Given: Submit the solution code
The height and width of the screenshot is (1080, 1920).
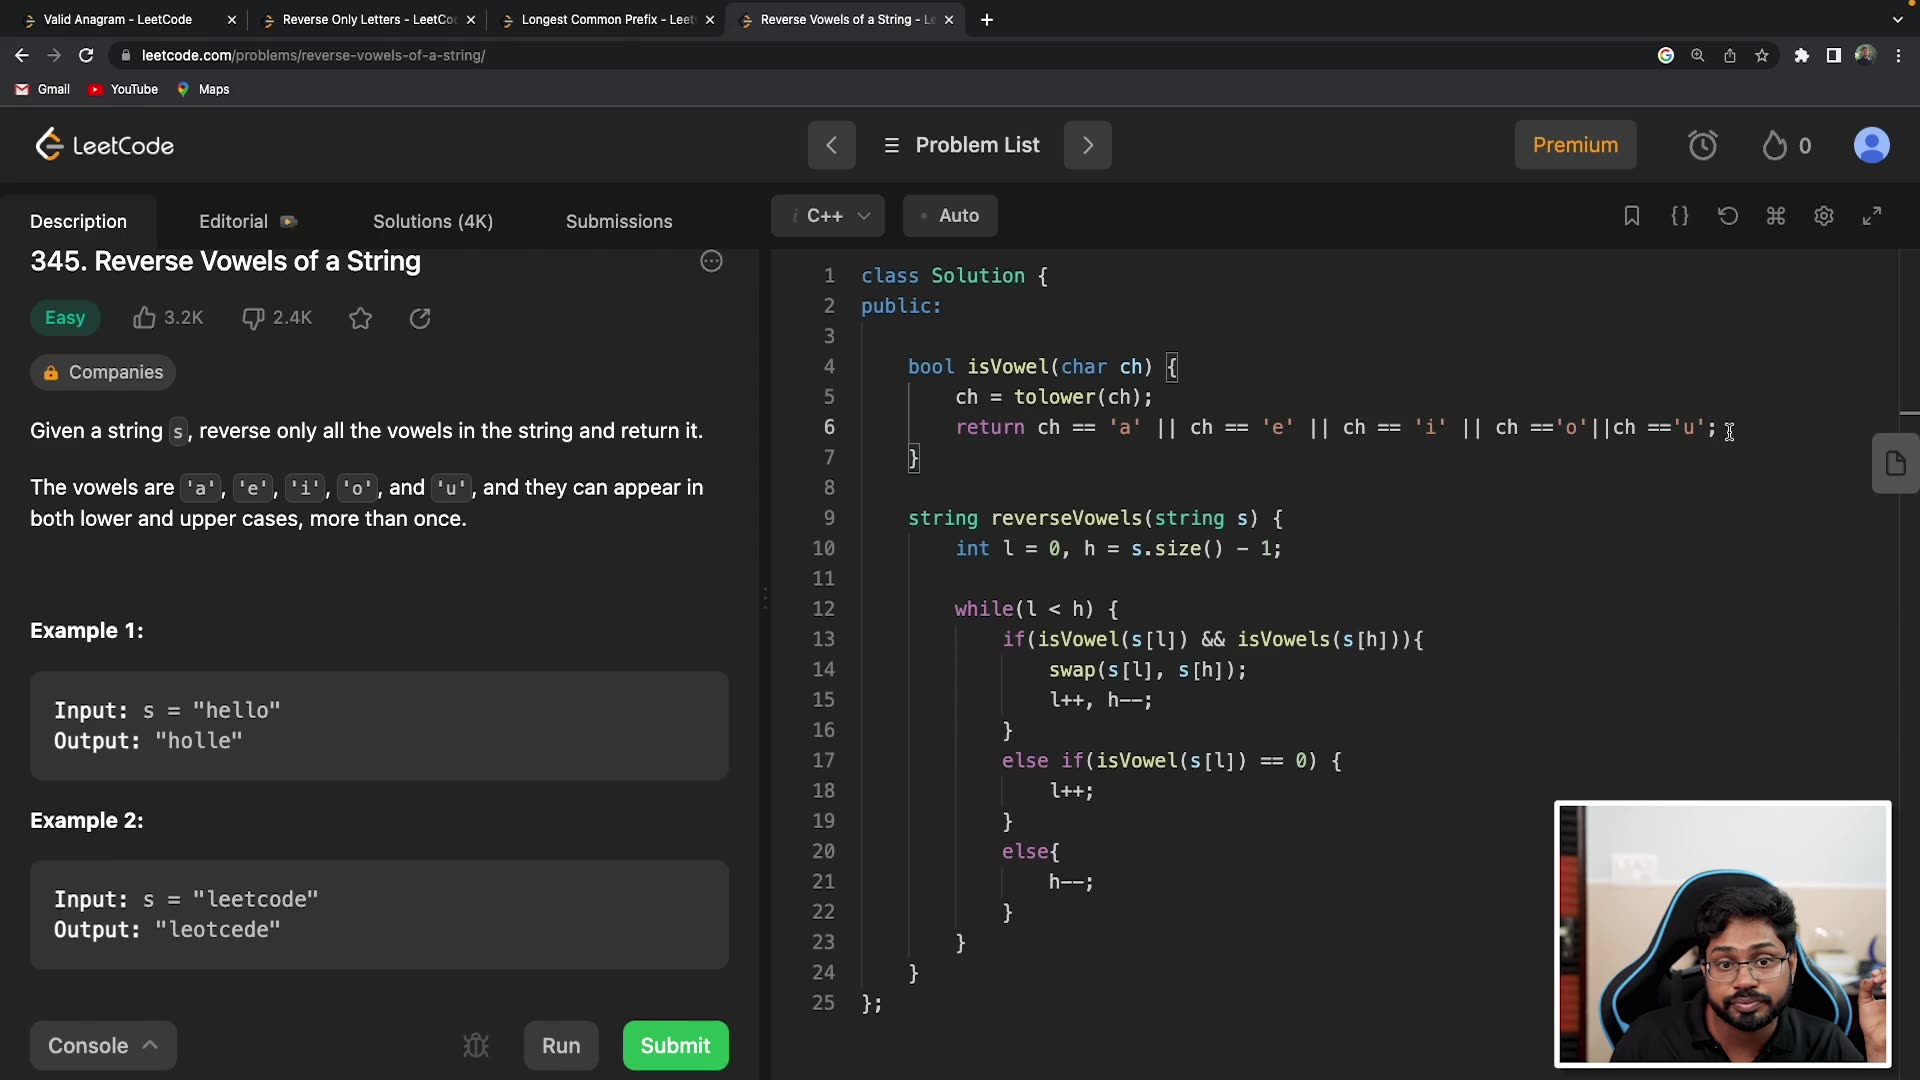Looking at the screenshot, I should (676, 1046).
